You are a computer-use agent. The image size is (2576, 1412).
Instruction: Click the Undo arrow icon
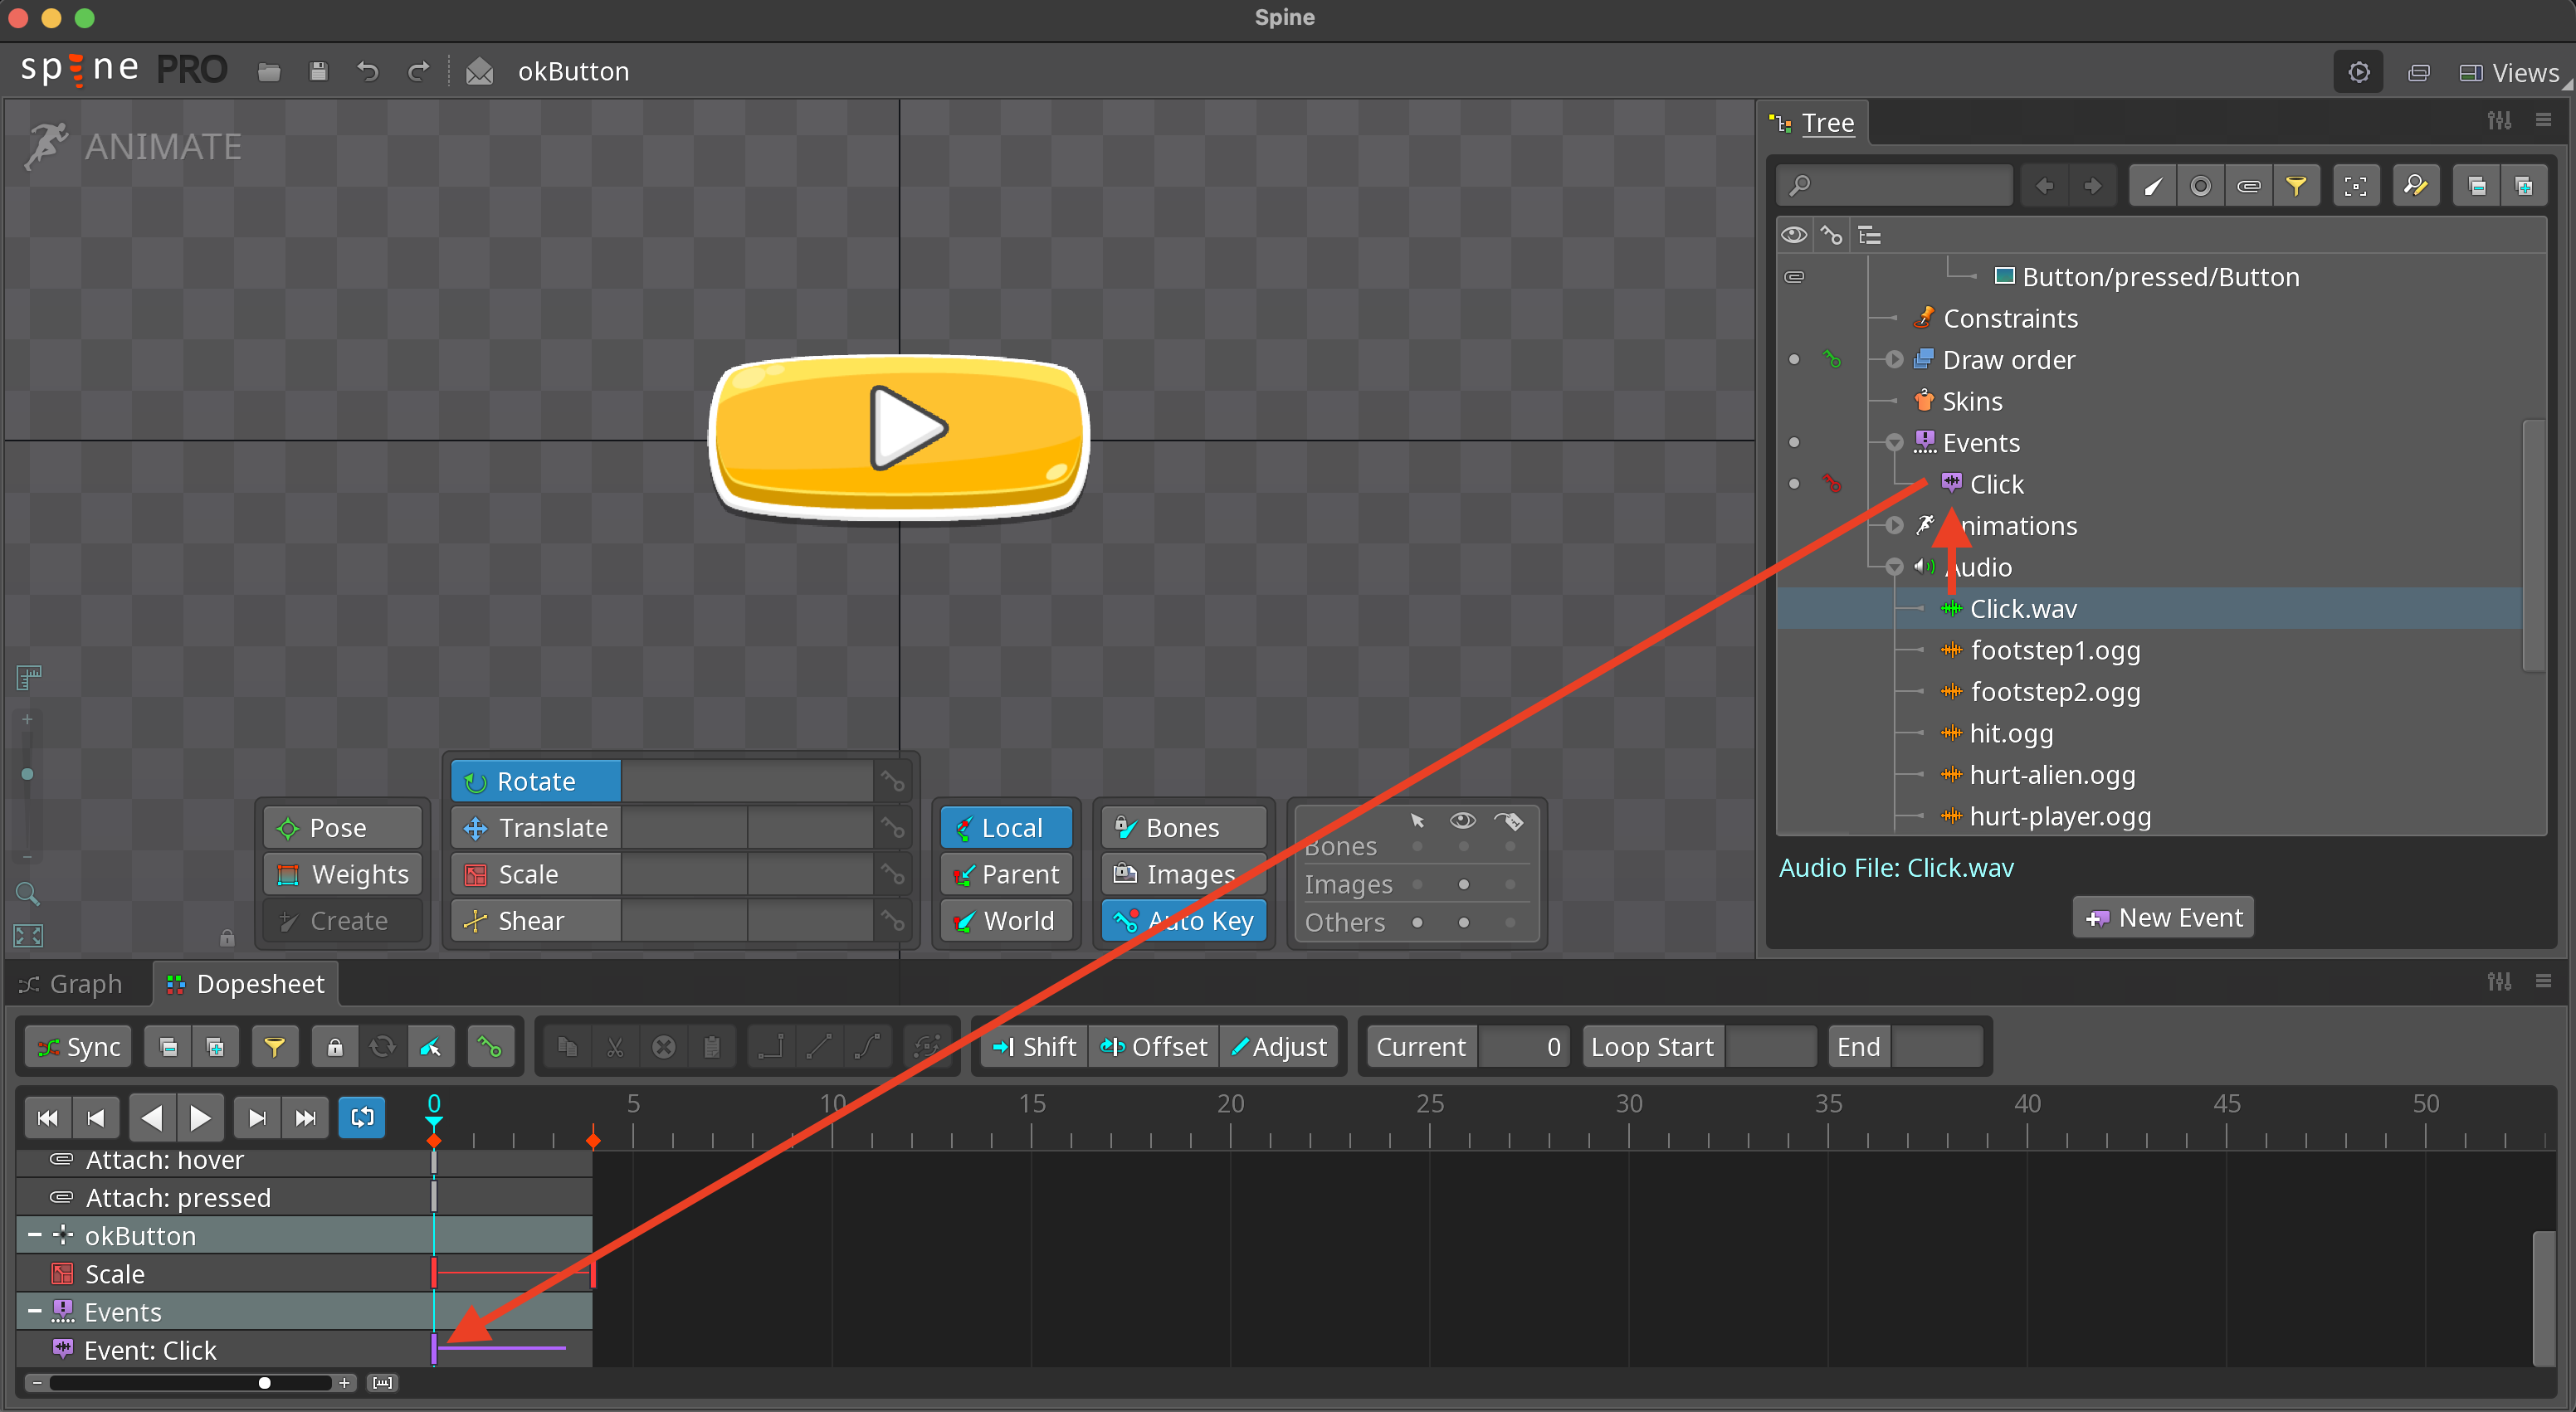point(366,71)
